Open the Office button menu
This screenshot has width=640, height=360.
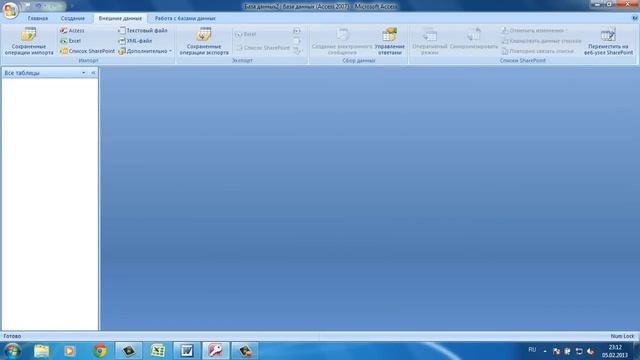point(10,10)
